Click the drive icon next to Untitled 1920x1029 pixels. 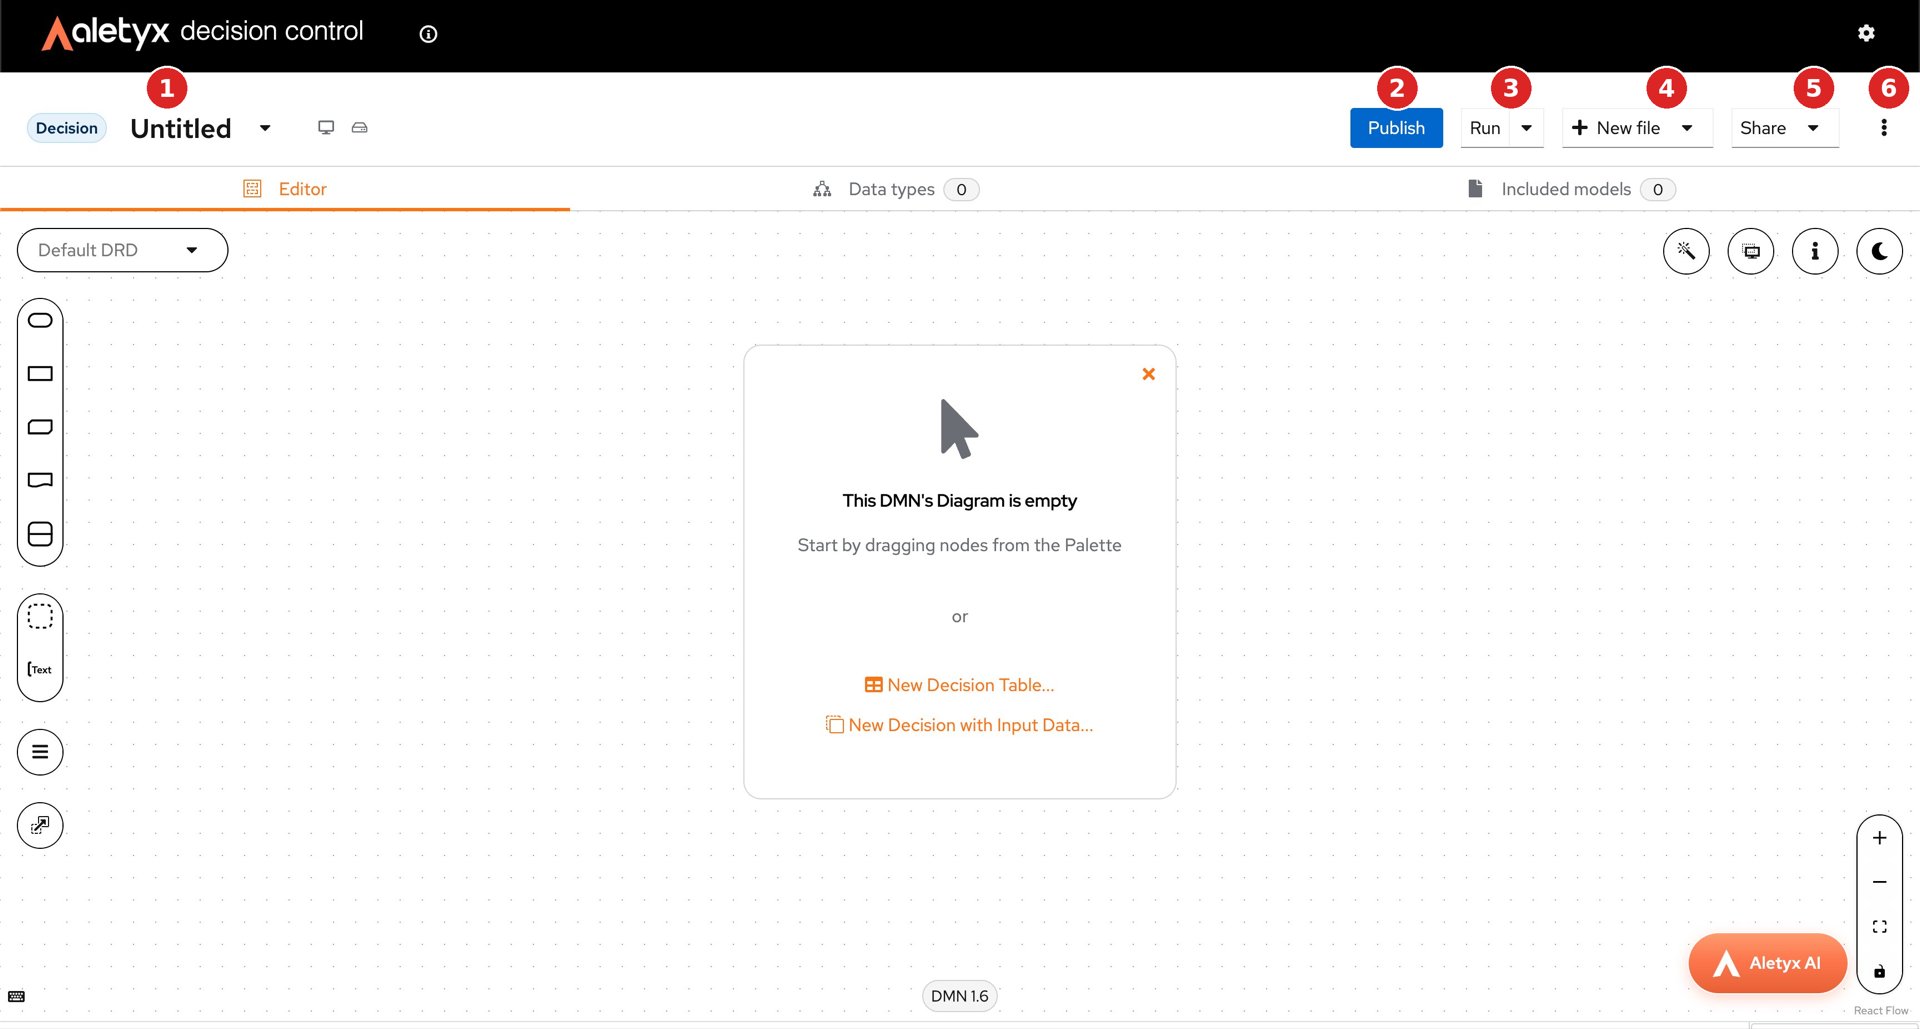360,127
